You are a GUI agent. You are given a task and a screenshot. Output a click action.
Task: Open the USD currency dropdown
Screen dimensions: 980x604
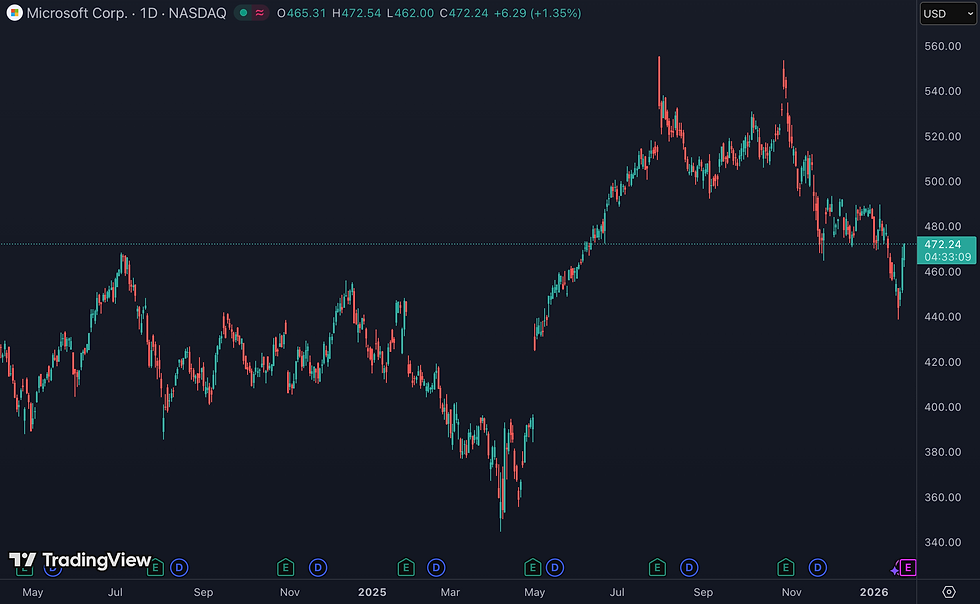[x=948, y=14]
